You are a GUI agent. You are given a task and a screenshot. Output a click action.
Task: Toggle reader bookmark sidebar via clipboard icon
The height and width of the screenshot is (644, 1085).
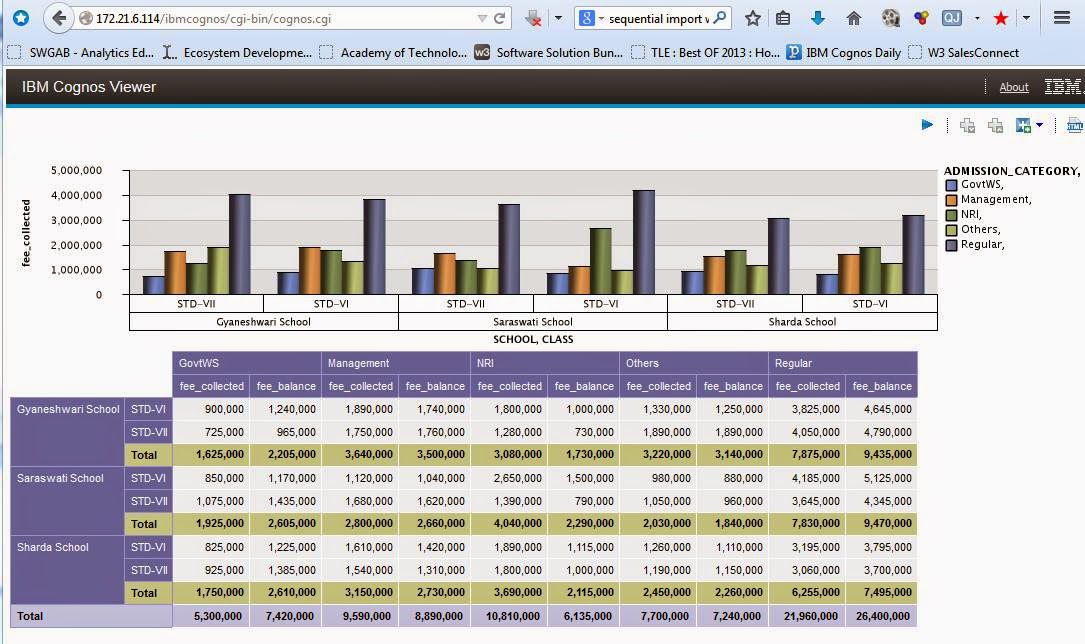click(x=782, y=17)
